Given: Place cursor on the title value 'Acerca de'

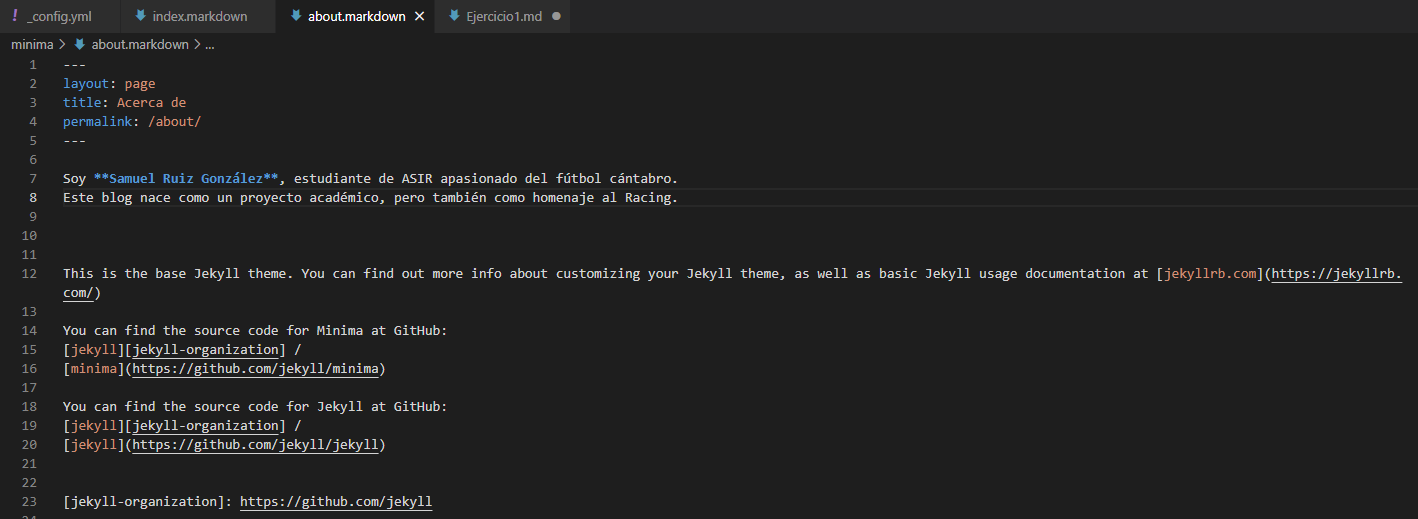Looking at the screenshot, I should [151, 103].
